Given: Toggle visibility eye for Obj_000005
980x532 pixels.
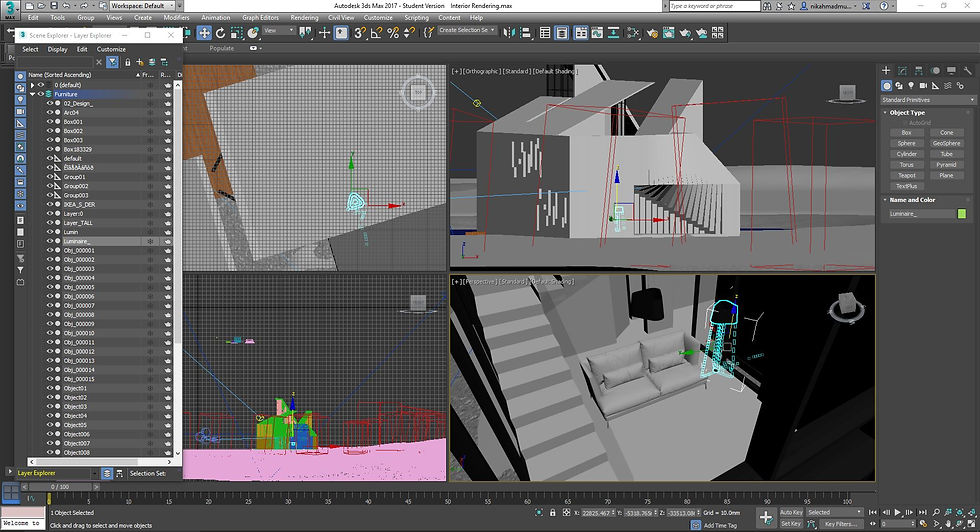Looking at the screenshot, I should 50,287.
